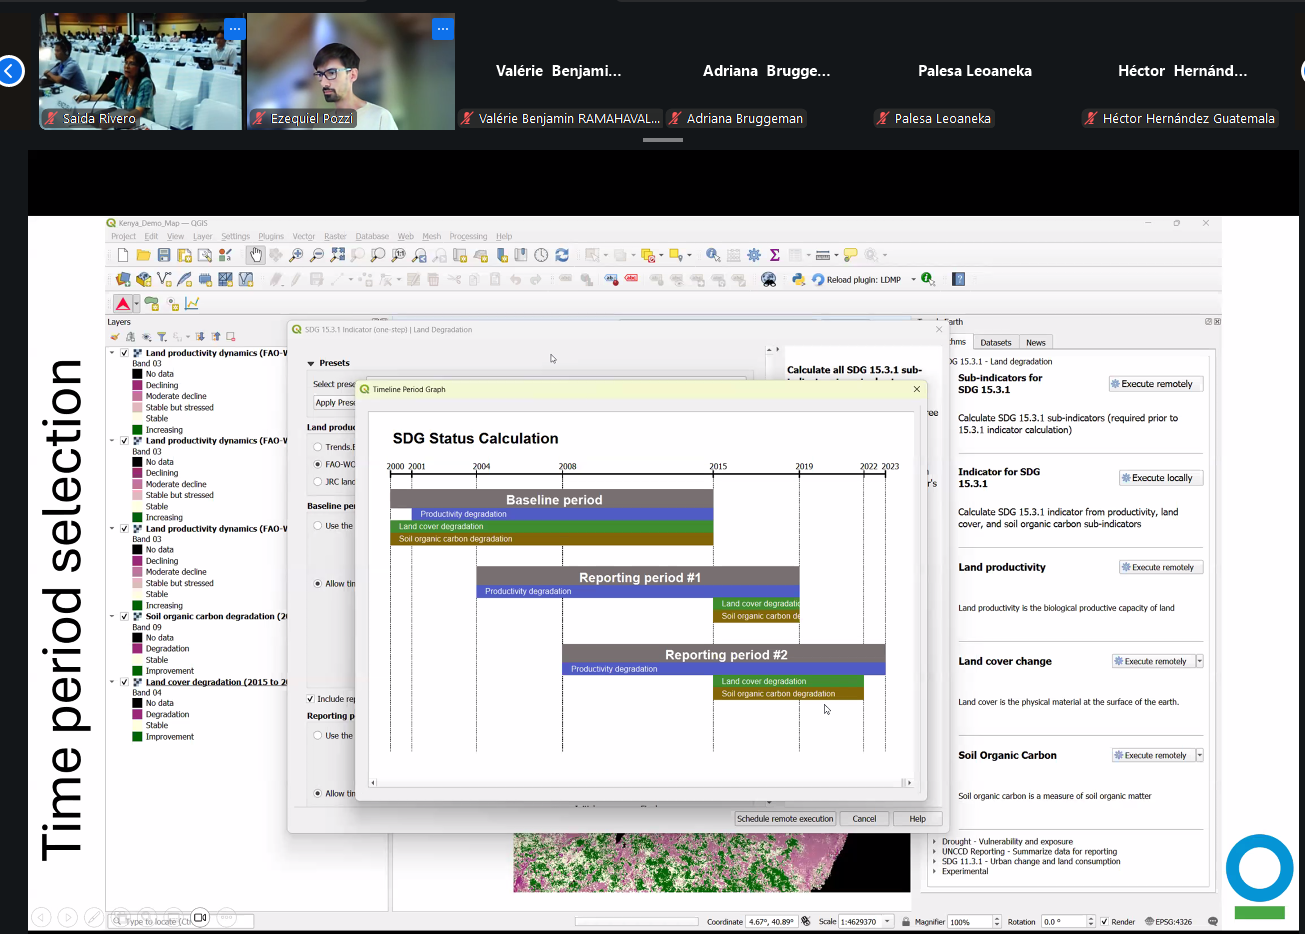Uncheck the Soil organic carbon degradation layer
The height and width of the screenshot is (934, 1305).
click(x=124, y=617)
